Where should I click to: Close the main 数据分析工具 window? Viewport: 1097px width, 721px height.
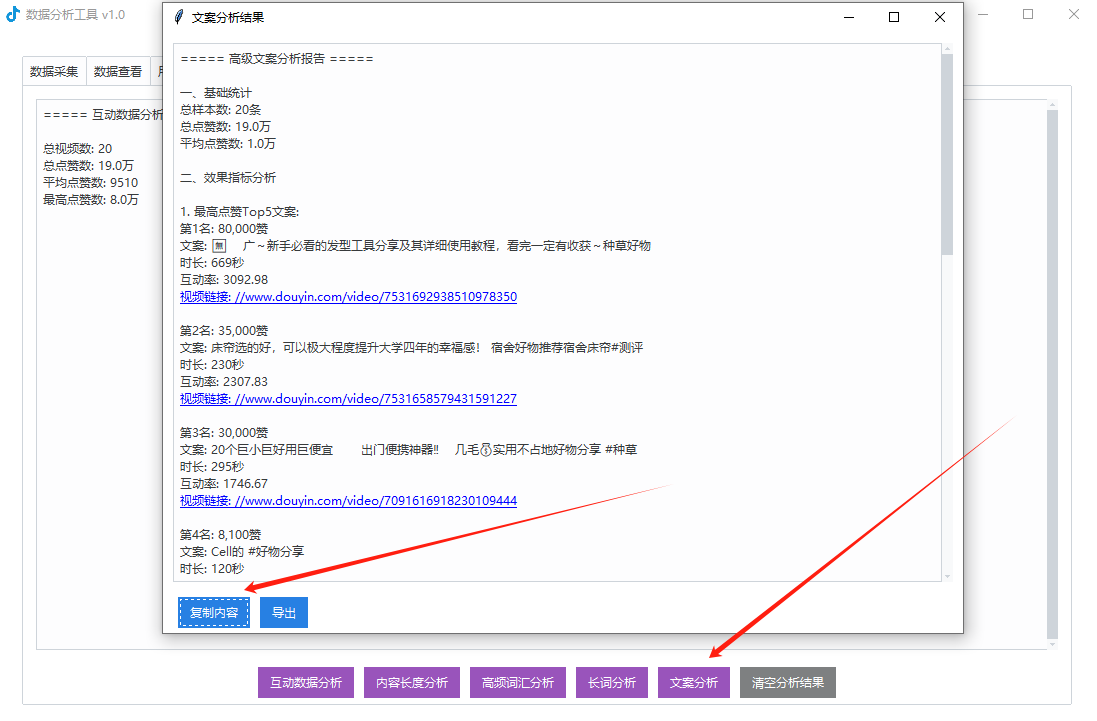pyautogui.click(x=1073, y=14)
